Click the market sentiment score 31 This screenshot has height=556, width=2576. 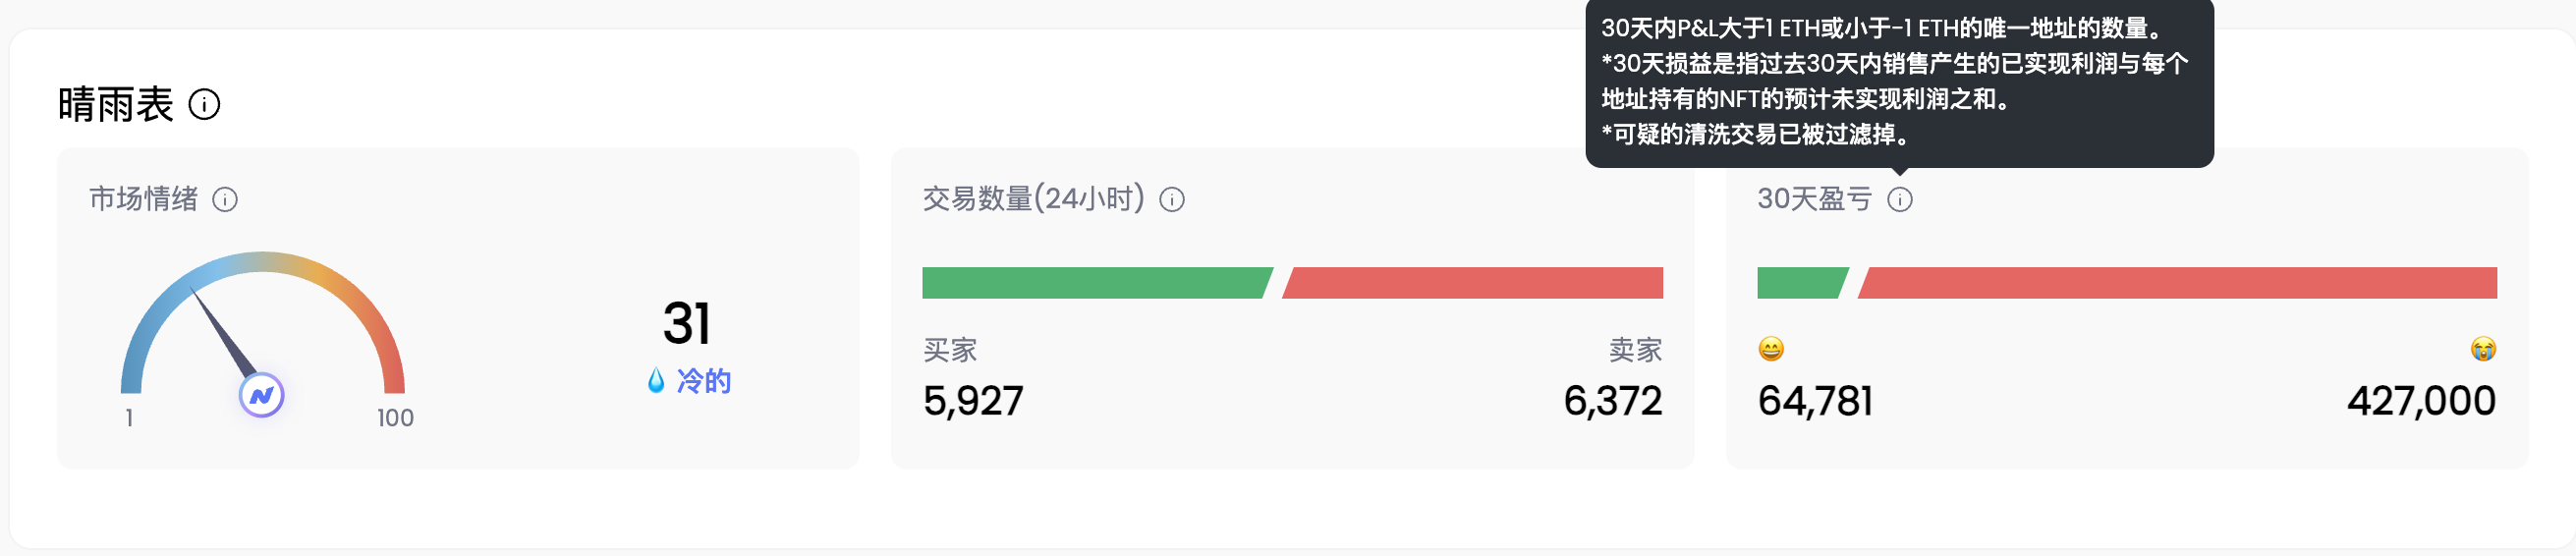686,323
